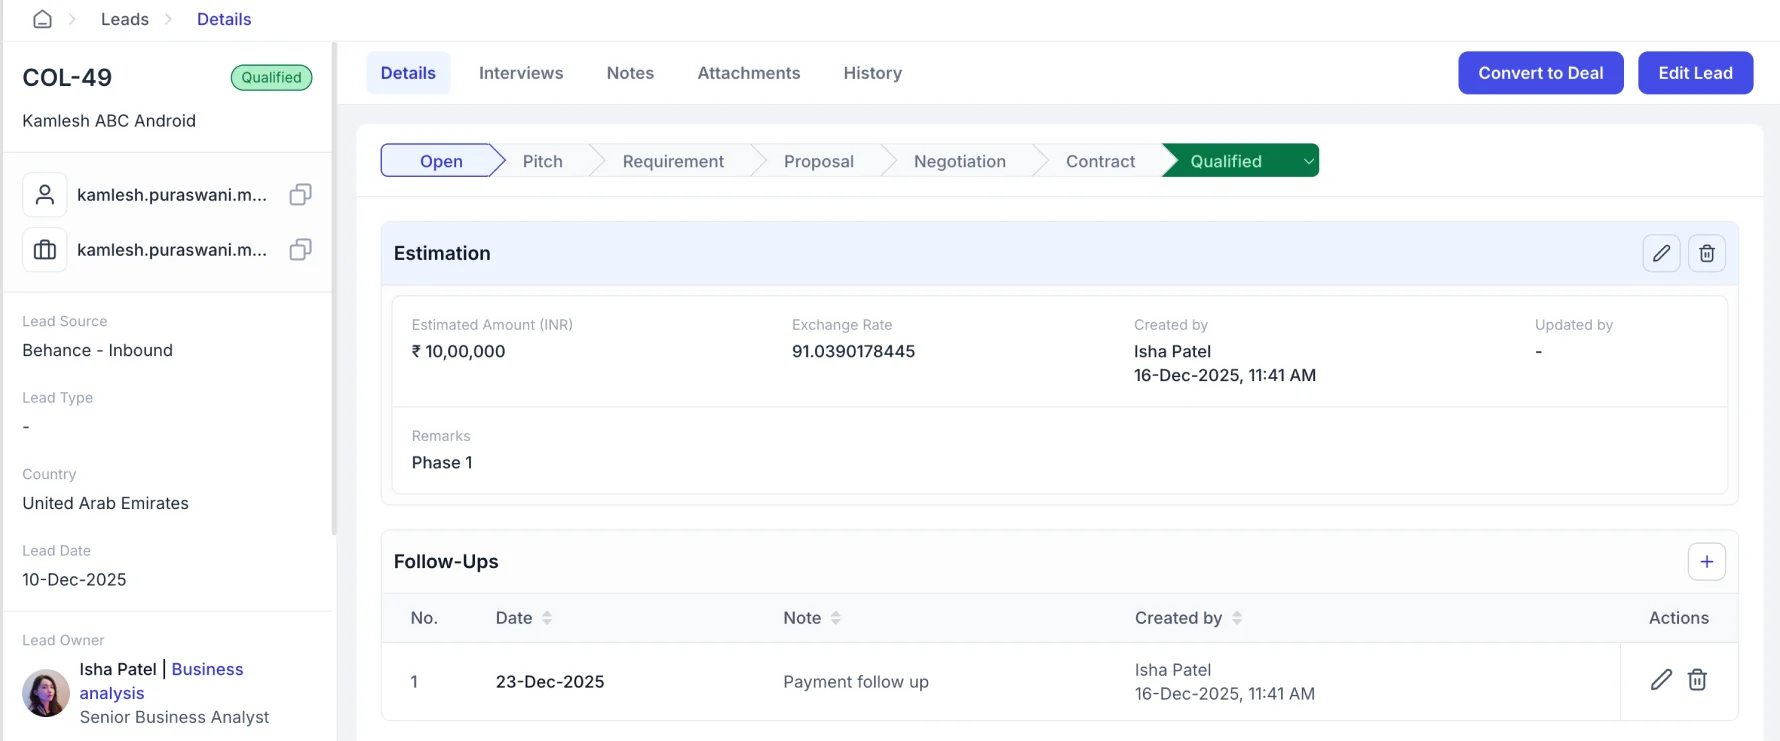Set lead stage to Requirement
The height and width of the screenshot is (741, 1780).
pos(673,161)
